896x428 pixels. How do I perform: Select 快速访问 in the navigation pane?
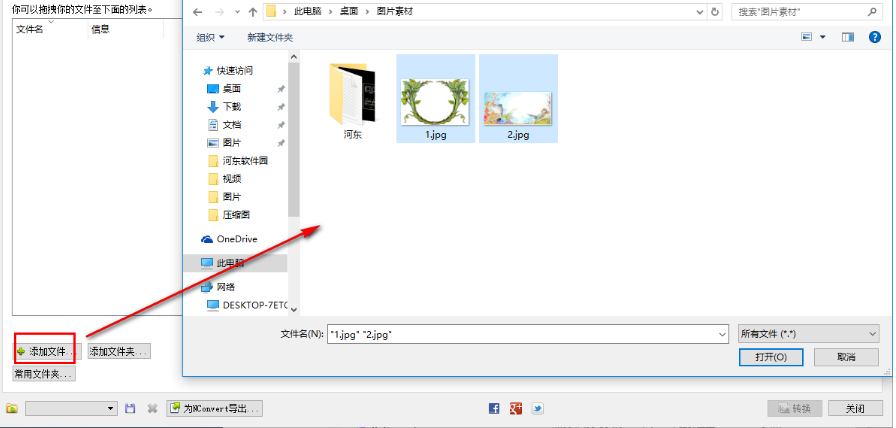[x=234, y=70]
